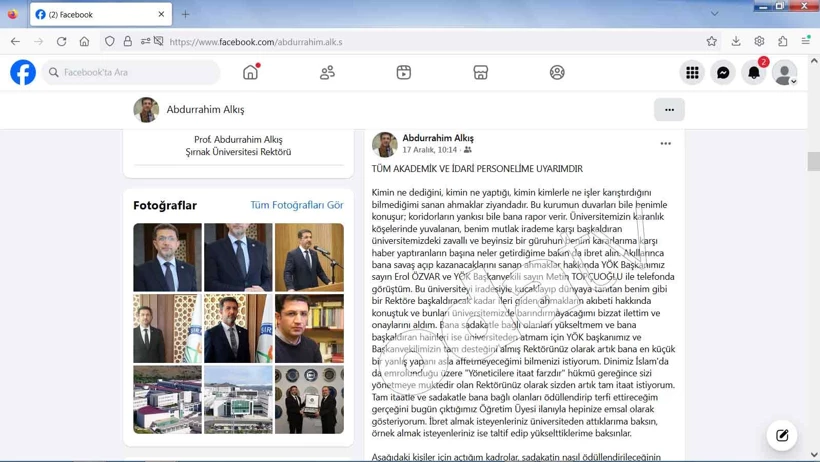The image size is (820, 462).
Task: Open the notifications bell
Action: [754, 72]
